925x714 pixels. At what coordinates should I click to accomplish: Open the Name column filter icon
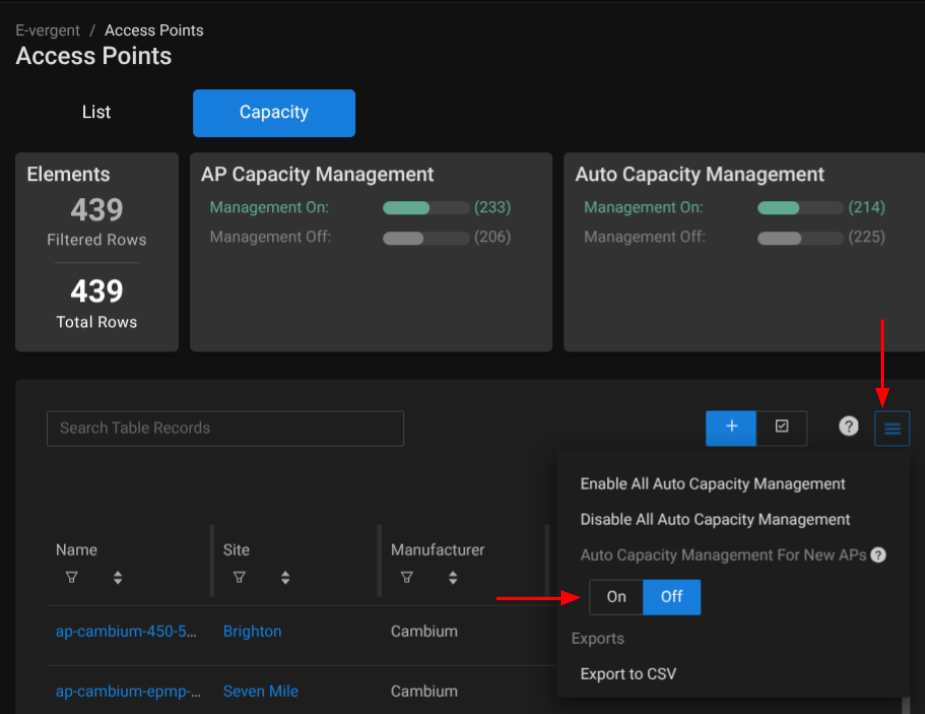pos(71,578)
